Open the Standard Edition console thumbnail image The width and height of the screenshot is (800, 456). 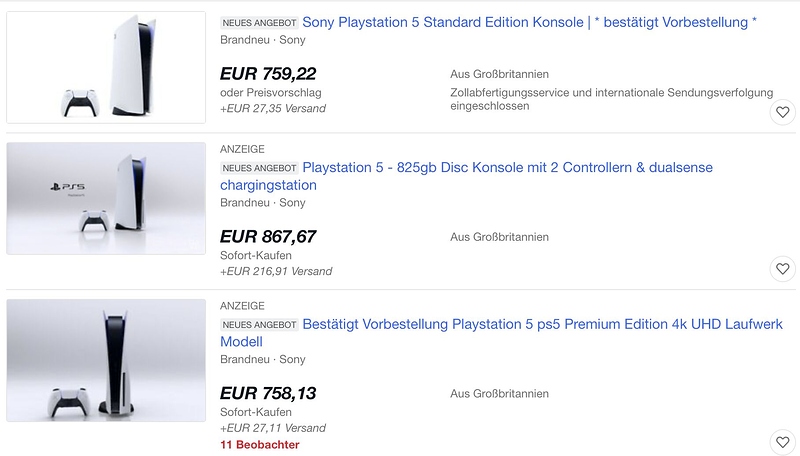(x=106, y=66)
